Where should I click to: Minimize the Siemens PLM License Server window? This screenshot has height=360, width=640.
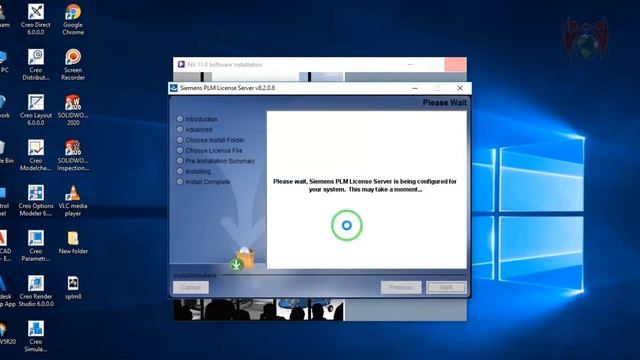(x=415, y=88)
